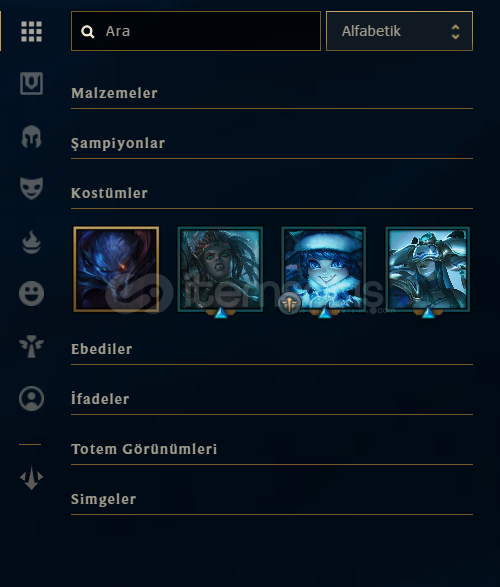500x587 pixels.
Task: Open the Alfabetik sort dropdown
Action: tap(399, 31)
